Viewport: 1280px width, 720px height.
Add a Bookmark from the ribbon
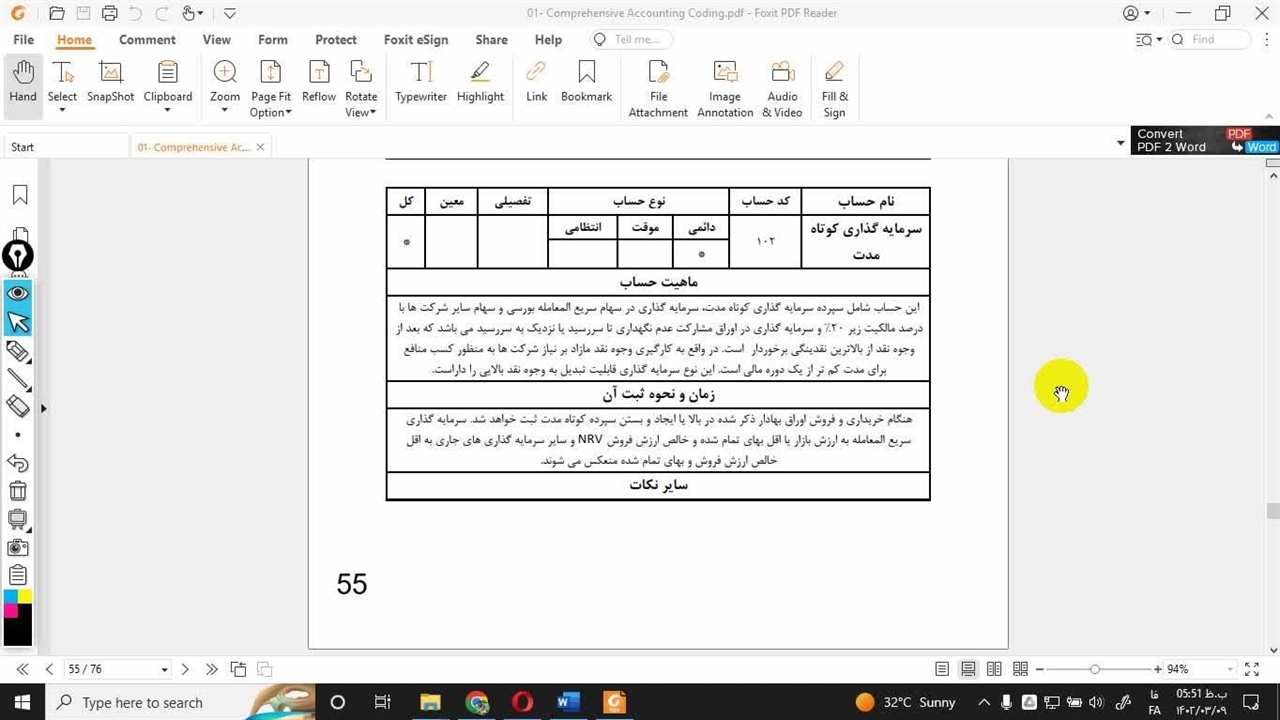(586, 82)
